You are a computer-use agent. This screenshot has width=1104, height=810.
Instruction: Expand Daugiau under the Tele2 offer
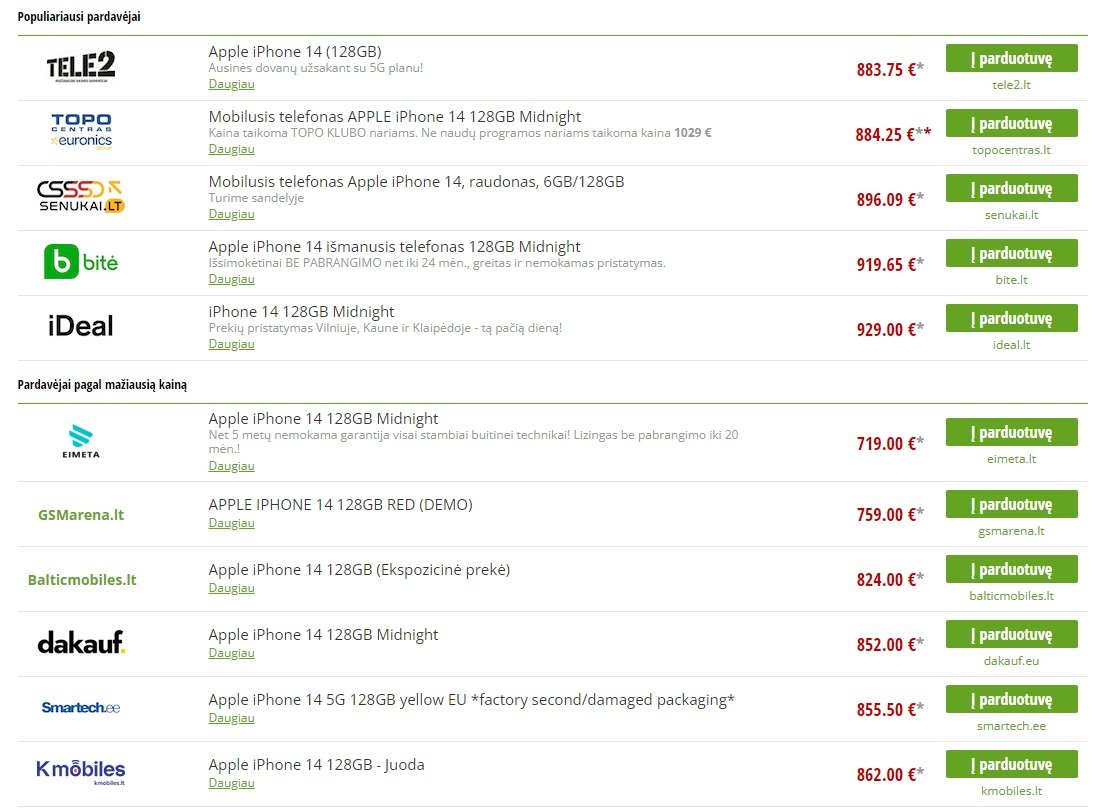(231, 84)
